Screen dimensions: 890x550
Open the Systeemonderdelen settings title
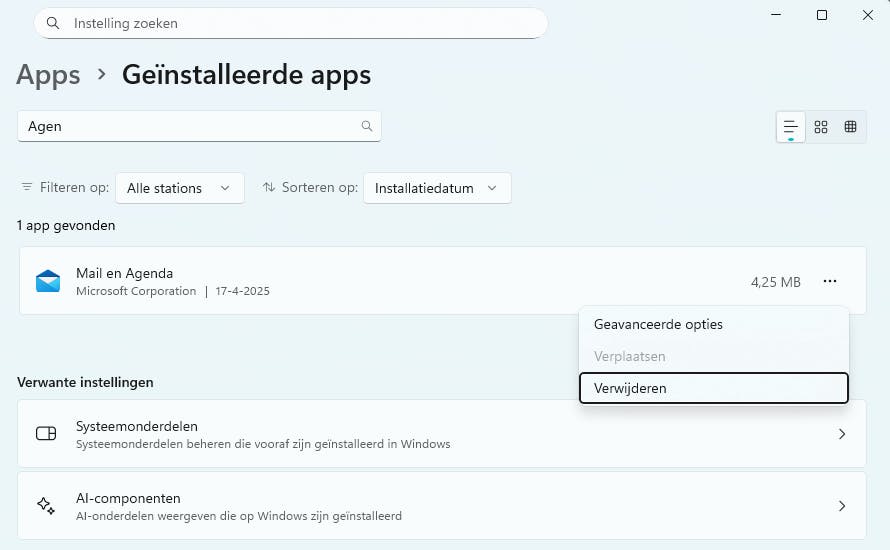[137, 426]
